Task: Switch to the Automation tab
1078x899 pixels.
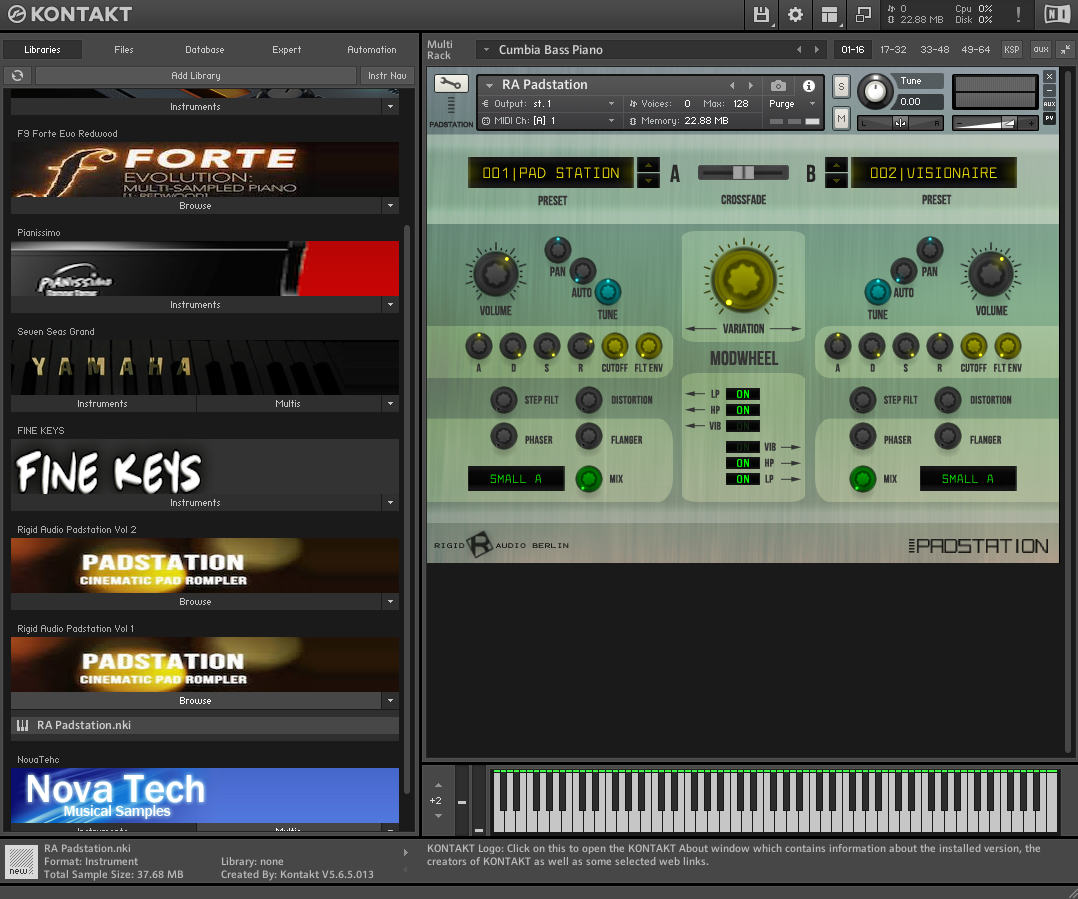Action: 372,49
